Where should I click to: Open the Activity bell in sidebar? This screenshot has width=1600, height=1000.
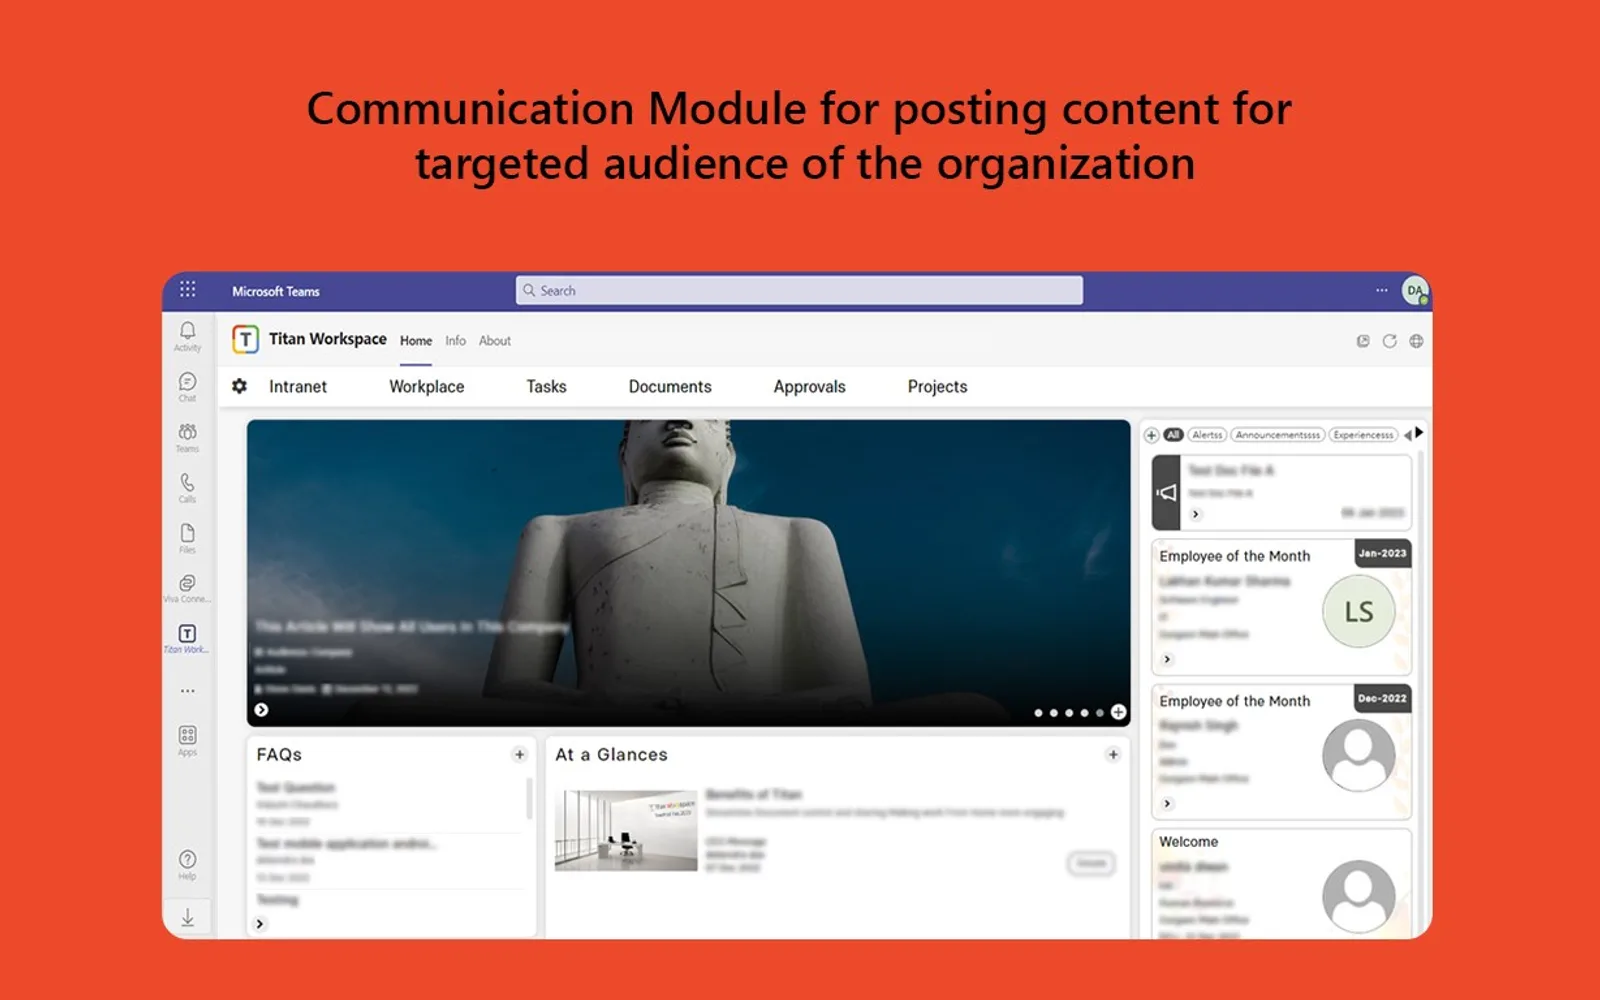pos(187,336)
